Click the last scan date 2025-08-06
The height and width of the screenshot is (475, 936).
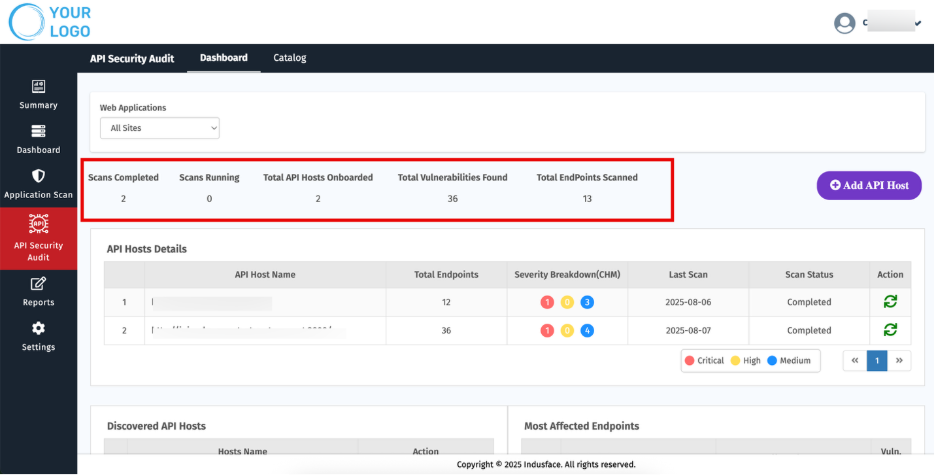pos(688,303)
